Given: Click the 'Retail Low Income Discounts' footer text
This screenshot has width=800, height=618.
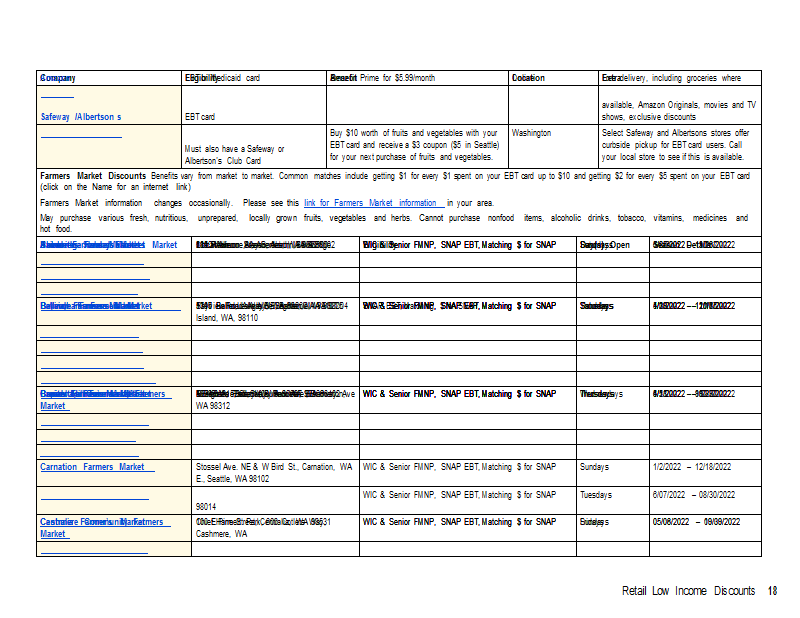Looking at the screenshot, I should point(688,591).
